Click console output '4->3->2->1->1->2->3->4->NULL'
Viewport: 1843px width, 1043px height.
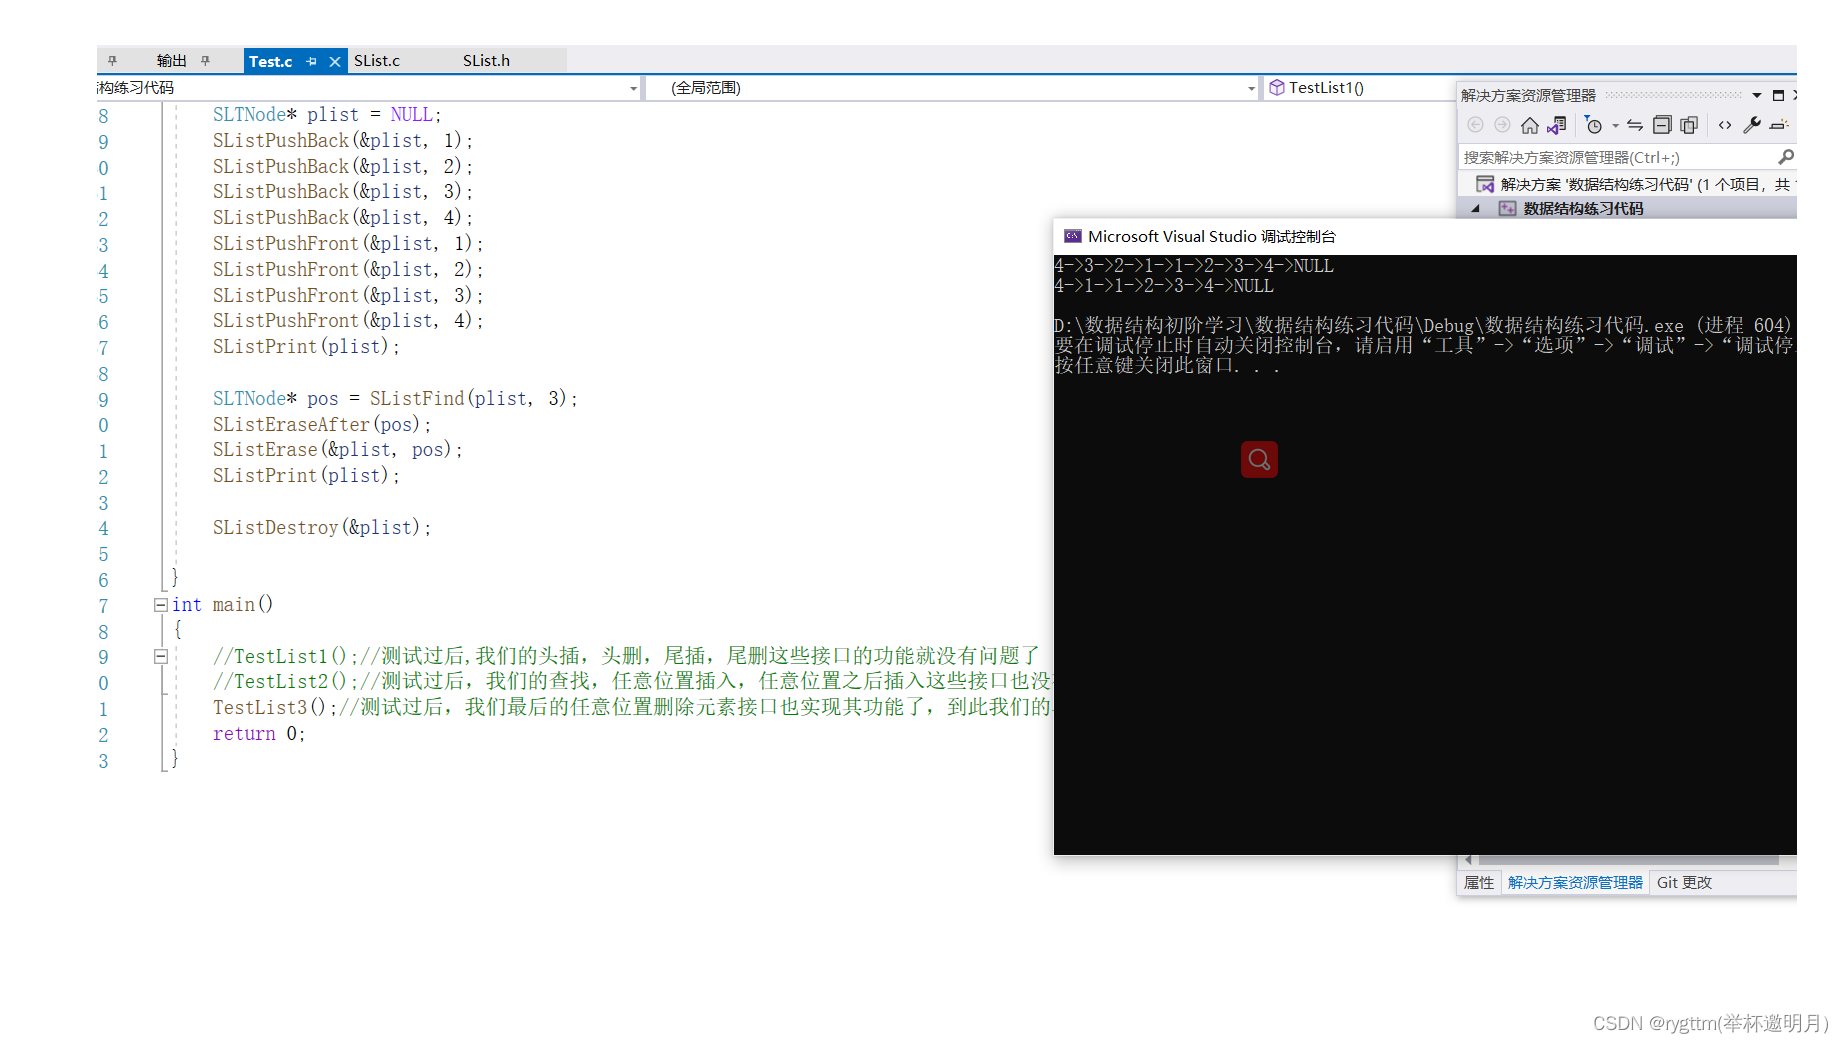tap(1194, 266)
